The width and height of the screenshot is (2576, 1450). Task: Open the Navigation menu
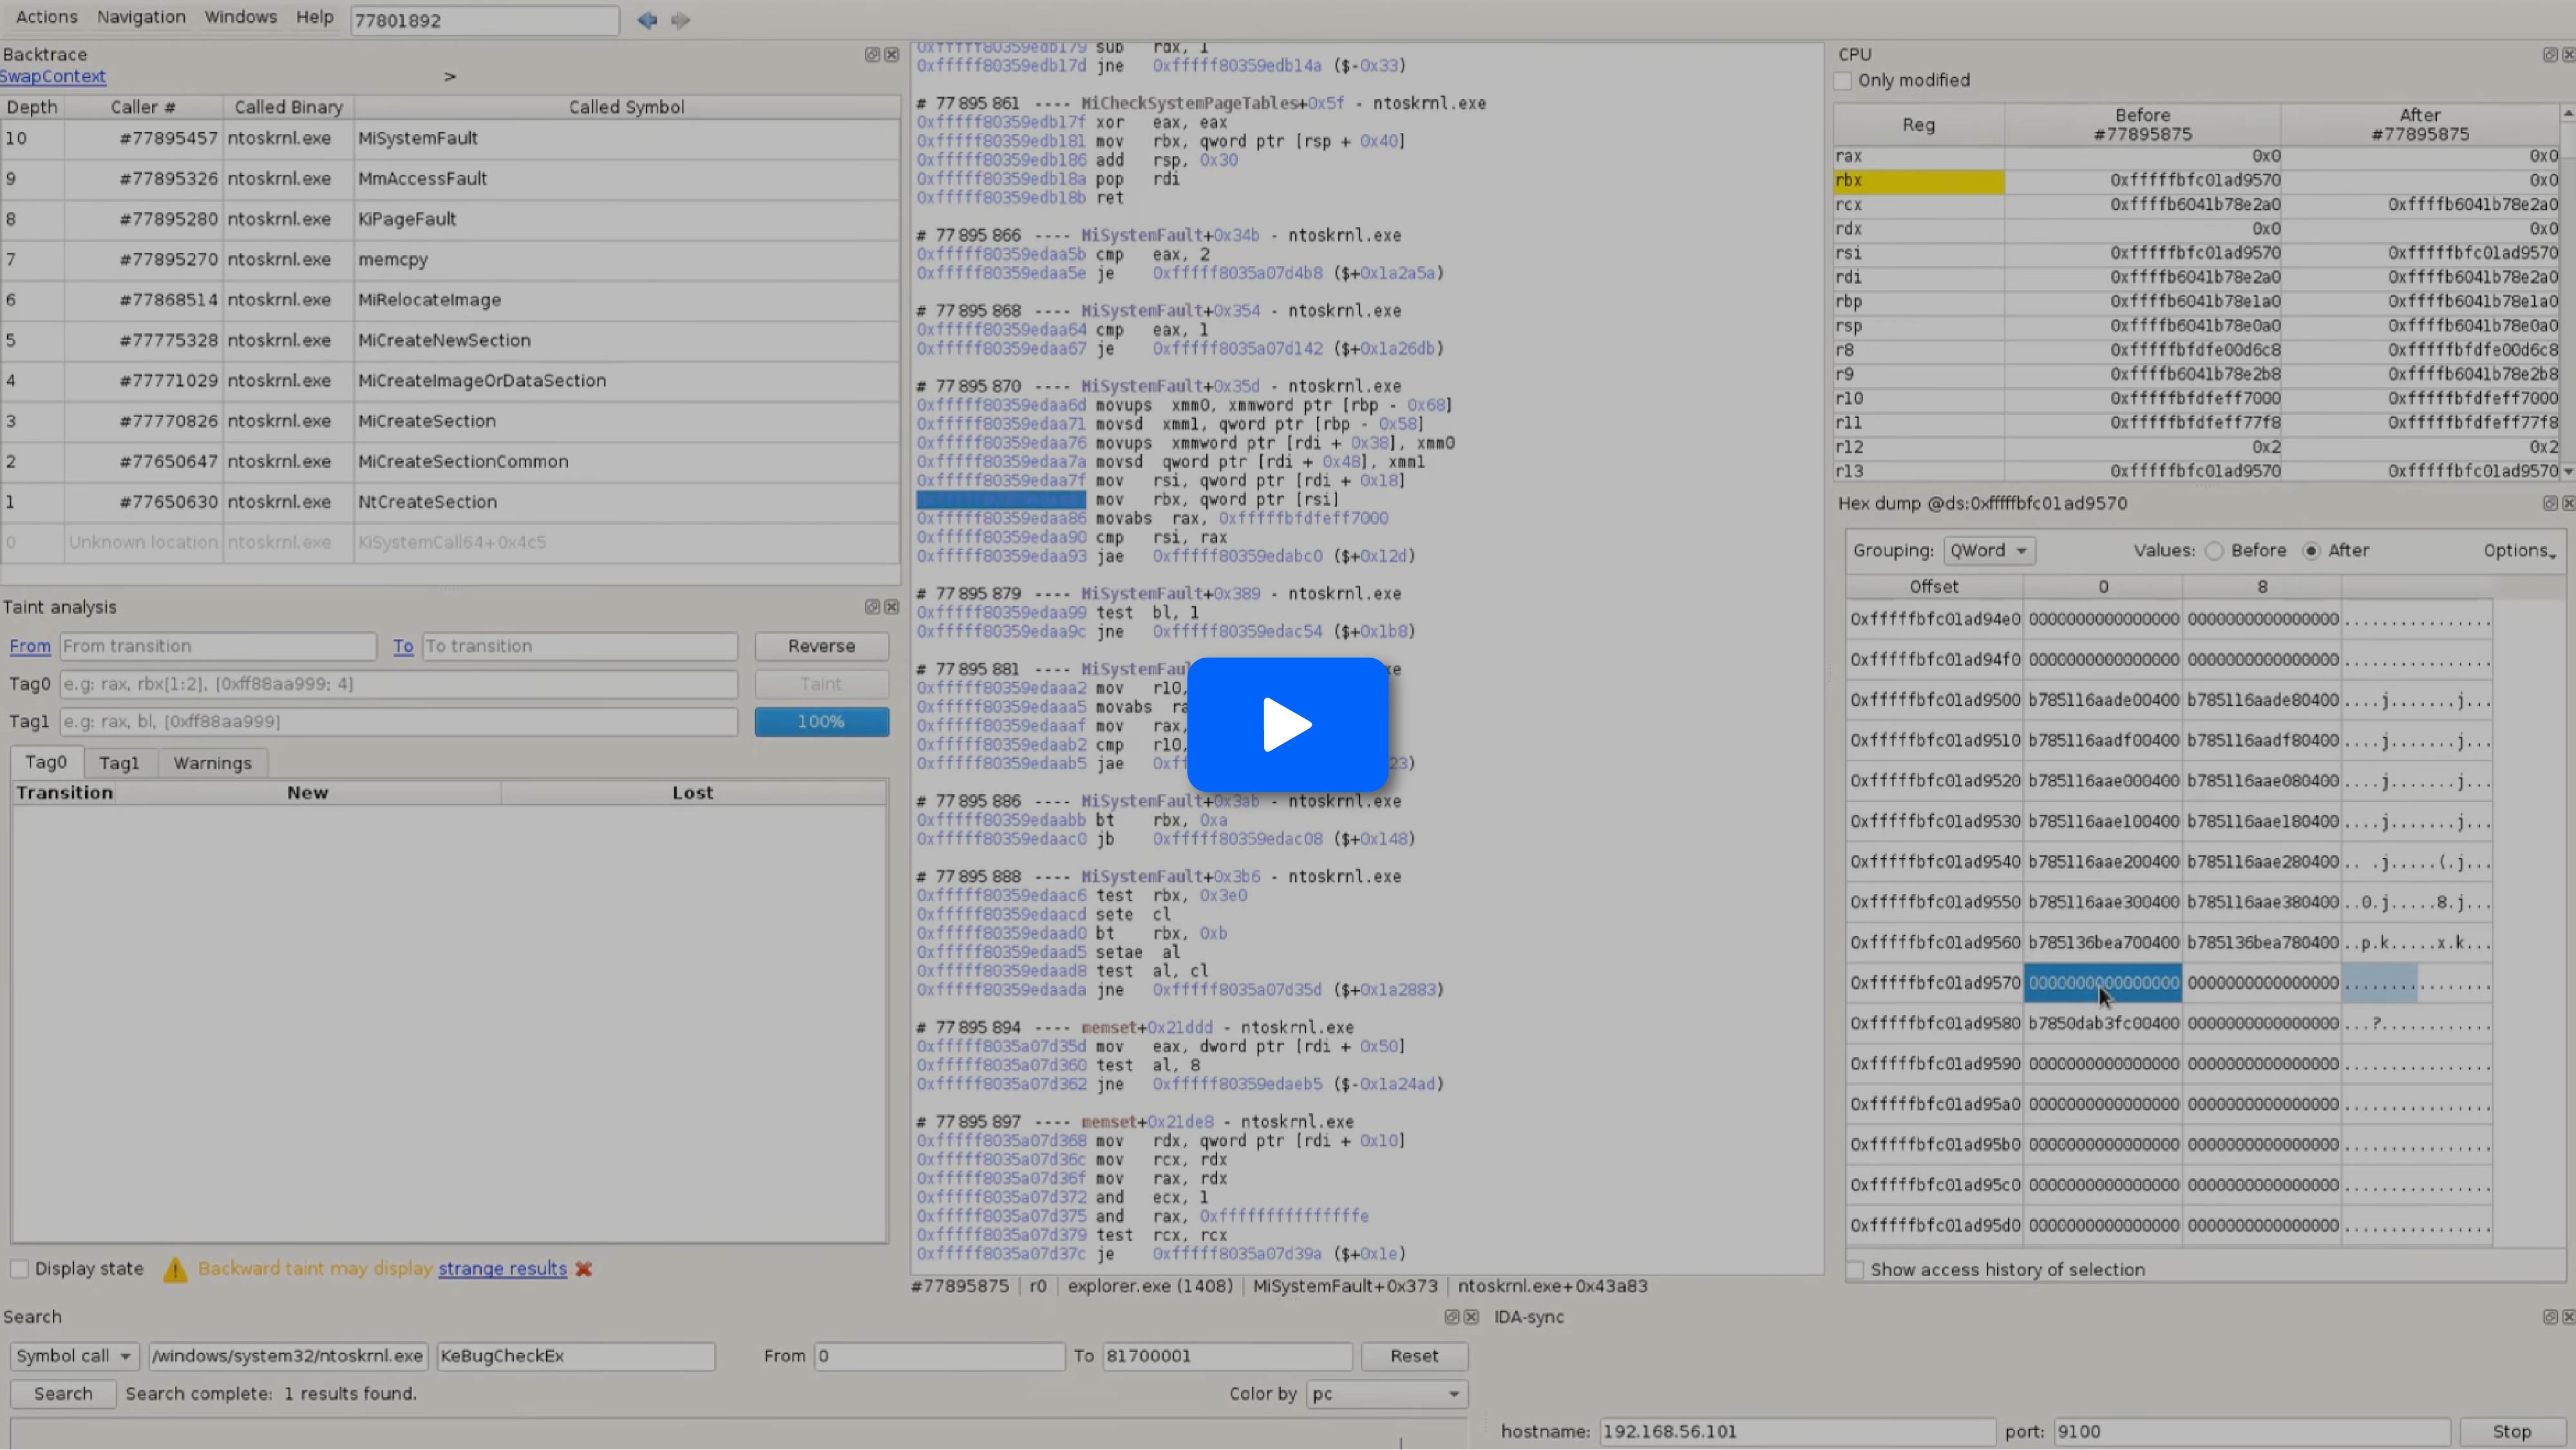pos(141,17)
